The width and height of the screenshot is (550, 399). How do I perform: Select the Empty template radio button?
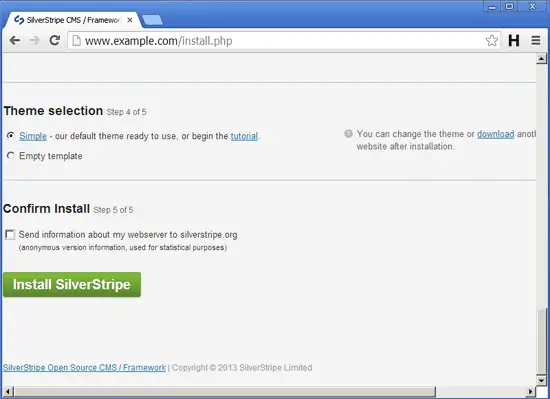pyautogui.click(x=11, y=155)
